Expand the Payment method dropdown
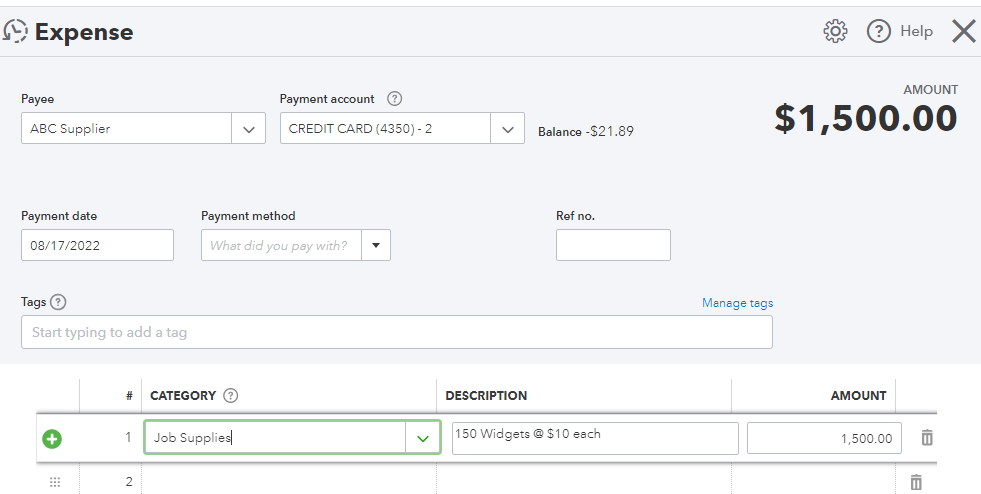The image size is (981, 494). pos(377,245)
